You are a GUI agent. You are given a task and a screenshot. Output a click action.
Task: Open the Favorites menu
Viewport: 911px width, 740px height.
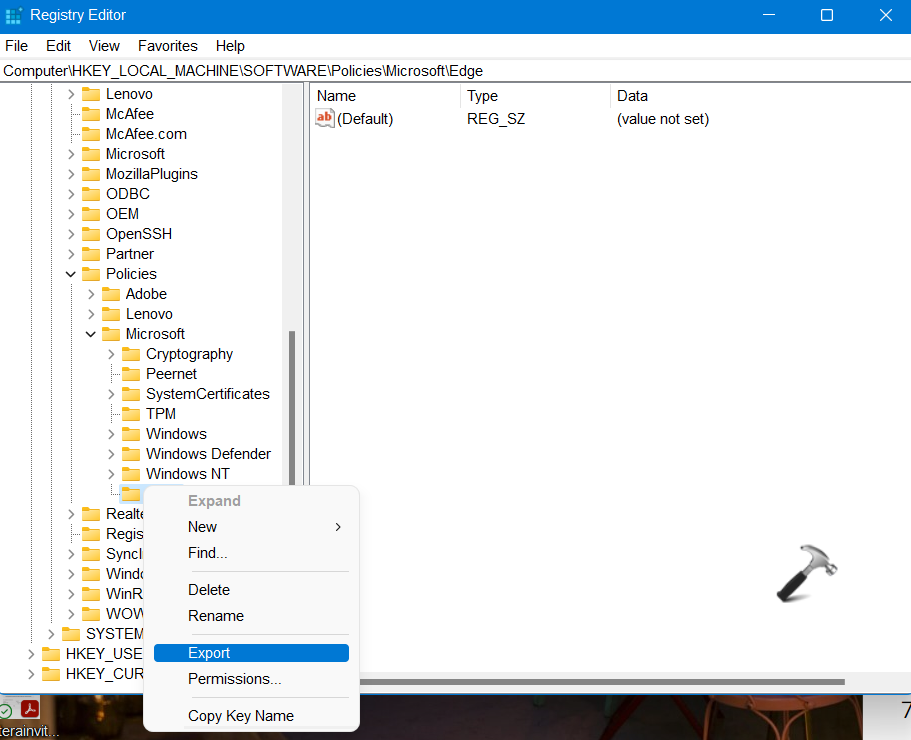coord(167,46)
